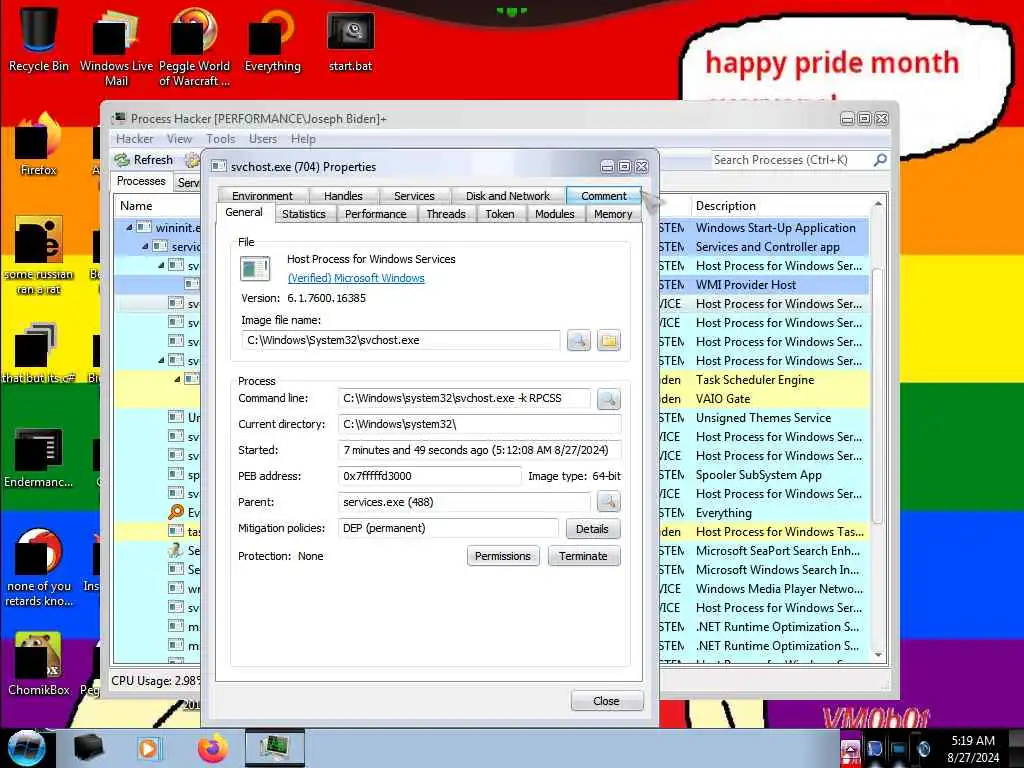The width and height of the screenshot is (1024, 768).
Task: Open the Users menu
Action: pyautogui.click(x=263, y=139)
